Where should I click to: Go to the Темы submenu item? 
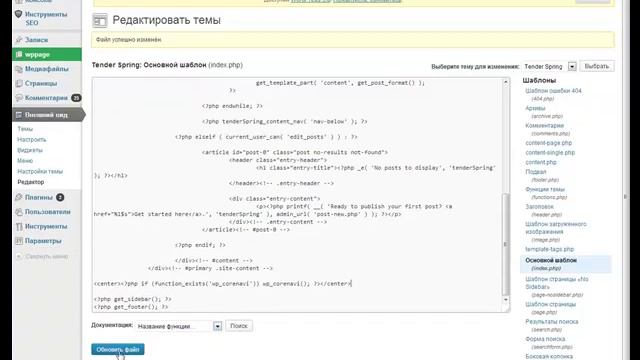(25, 129)
